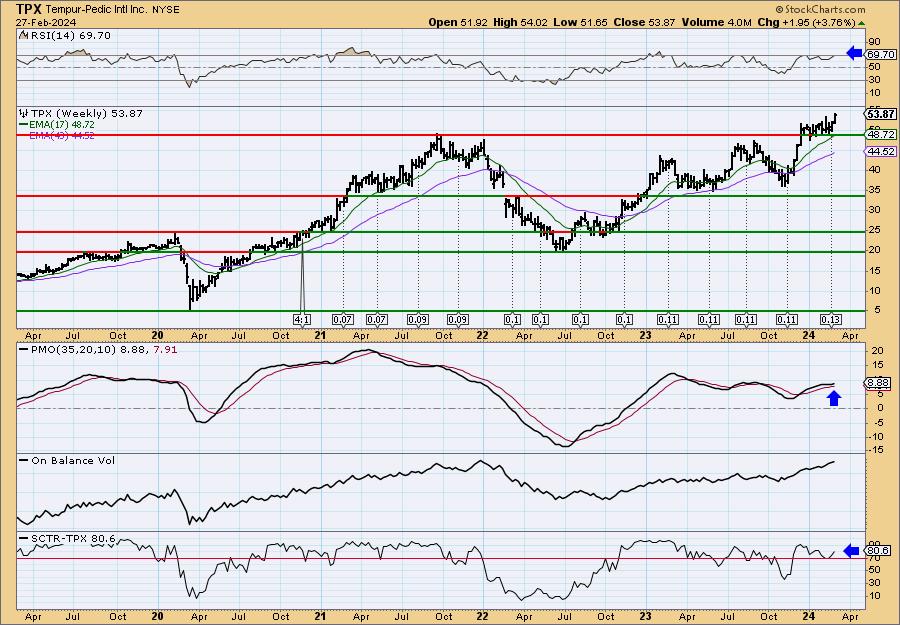Click the green up-triangle beside Chg value

tap(861, 22)
